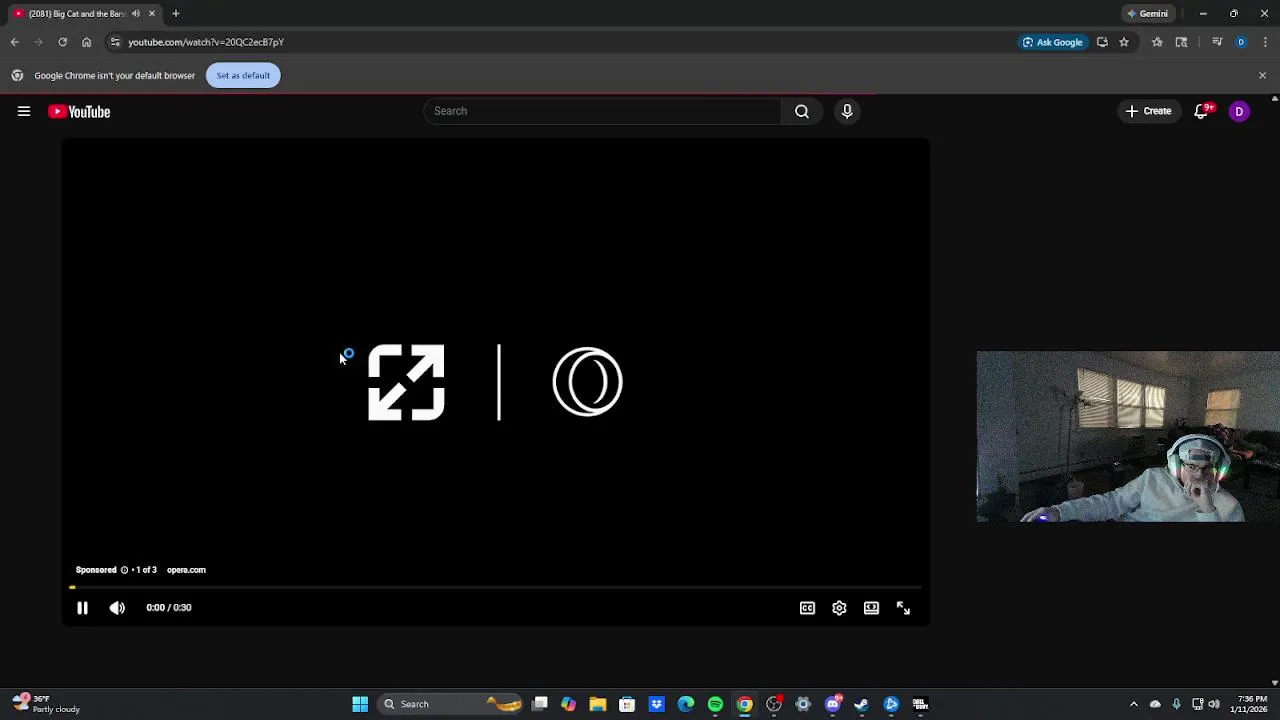
Task: Bookmark this tab star icon
Action: coord(1124,42)
